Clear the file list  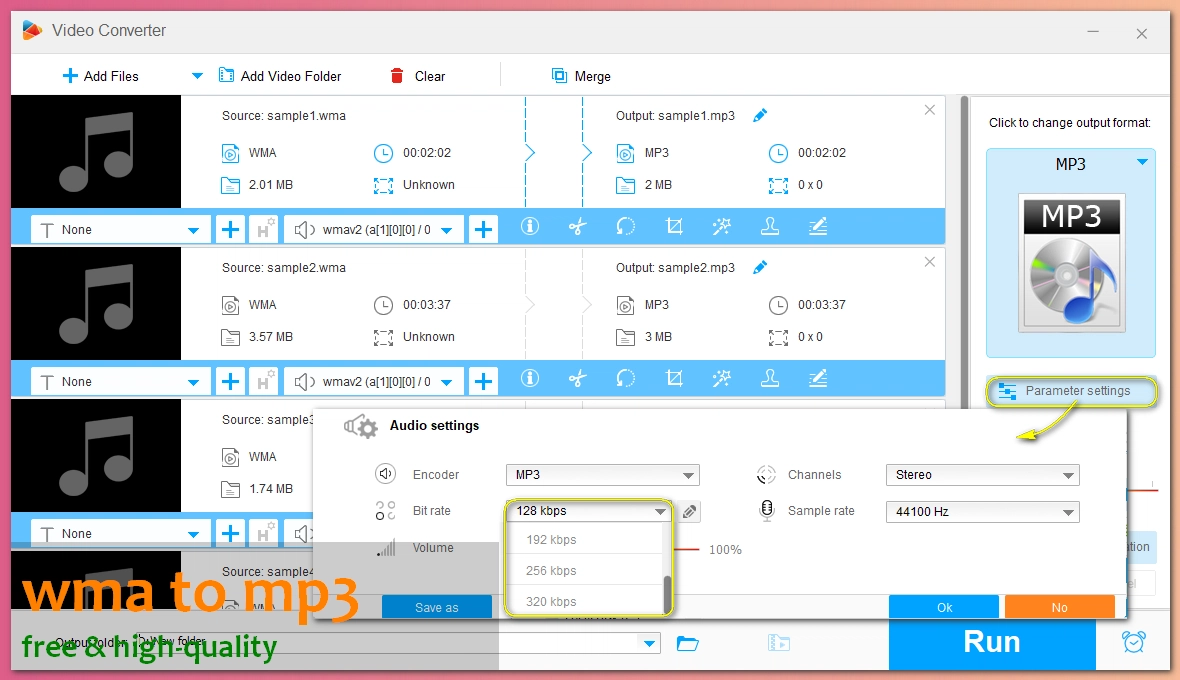pos(418,76)
